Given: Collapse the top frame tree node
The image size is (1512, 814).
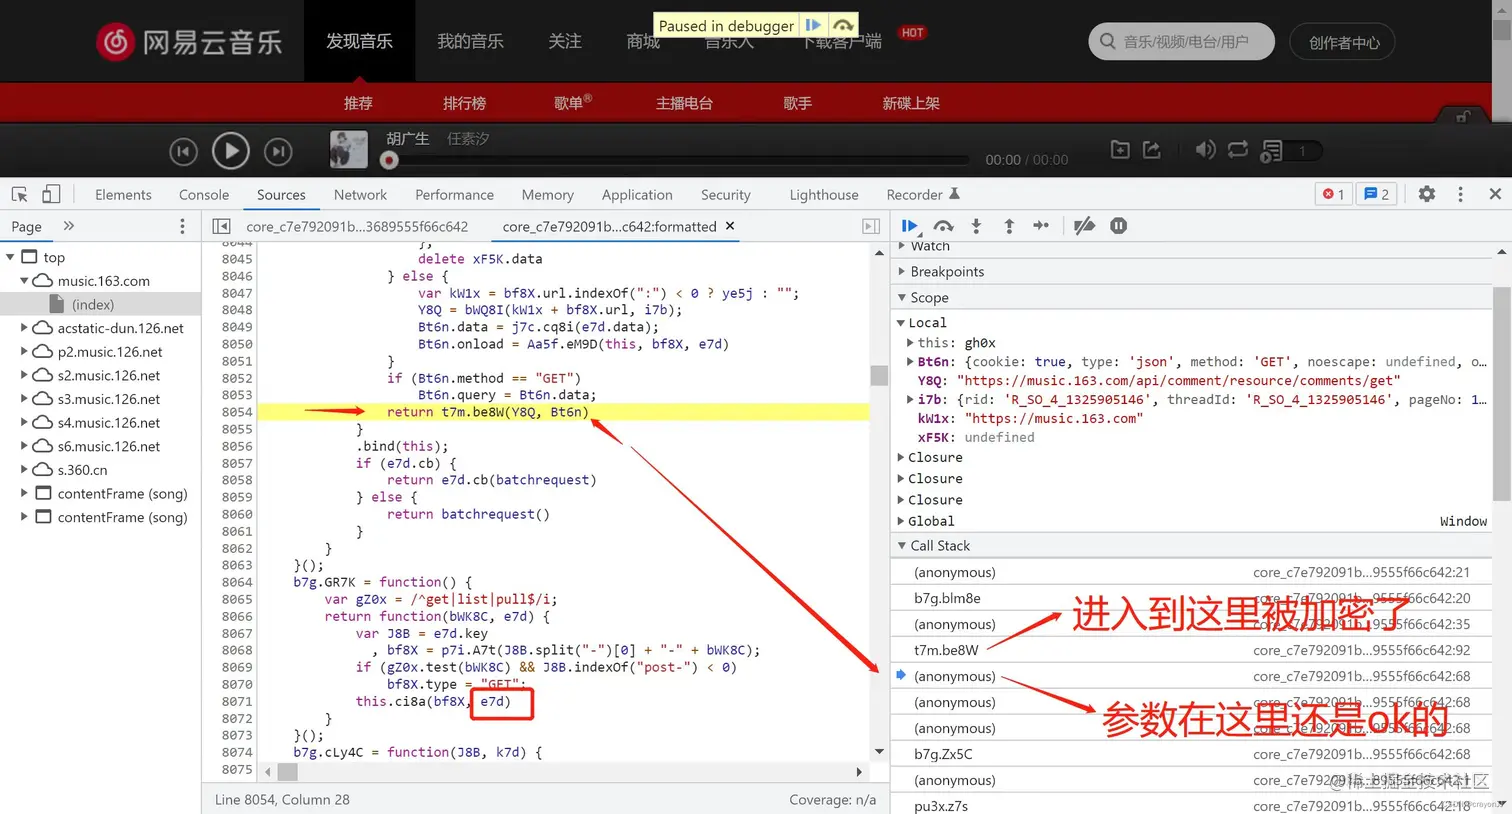Looking at the screenshot, I should pos(10,257).
